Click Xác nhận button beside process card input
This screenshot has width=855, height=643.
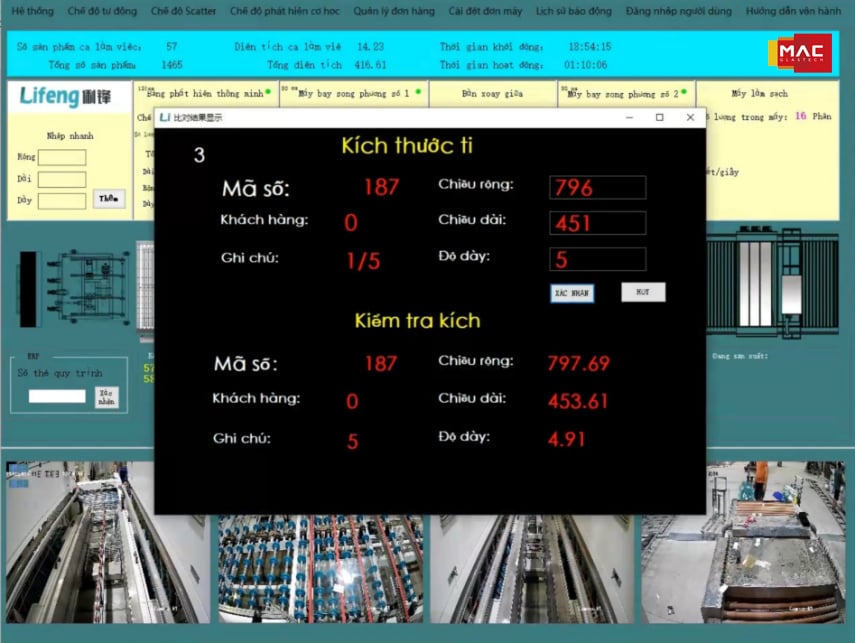coord(106,397)
